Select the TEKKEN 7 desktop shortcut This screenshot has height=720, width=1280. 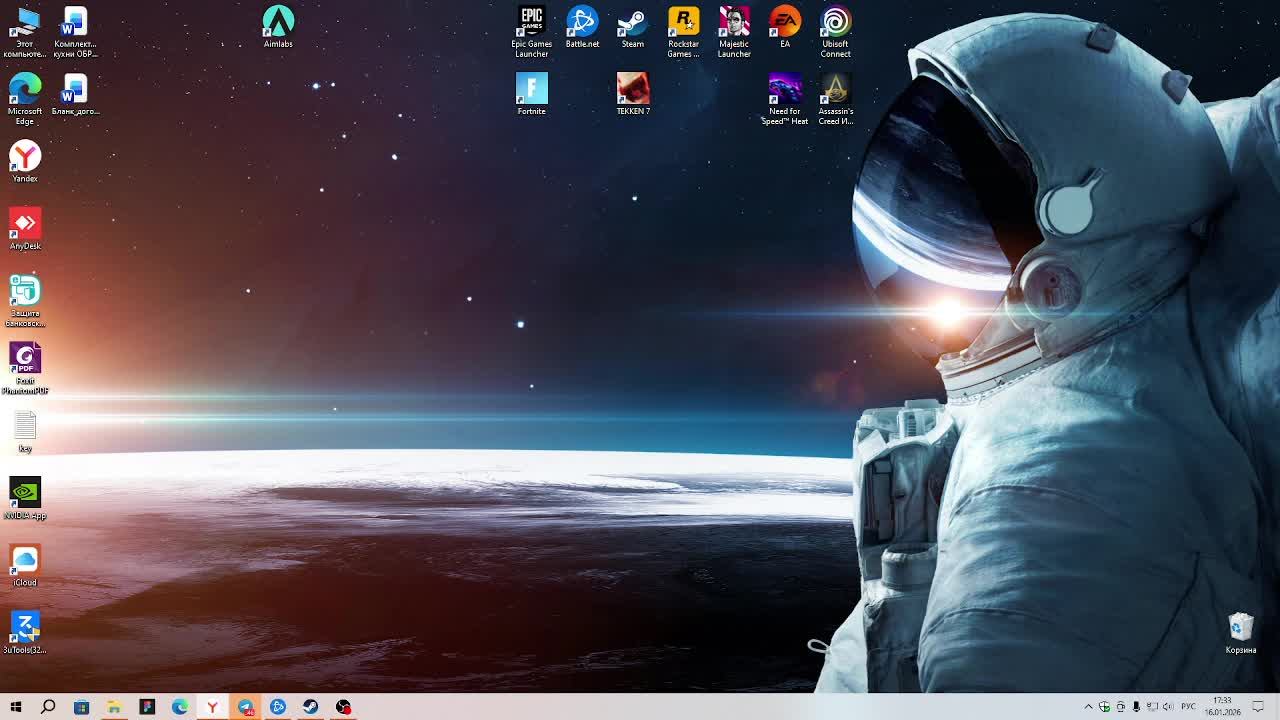click(633, 94)
